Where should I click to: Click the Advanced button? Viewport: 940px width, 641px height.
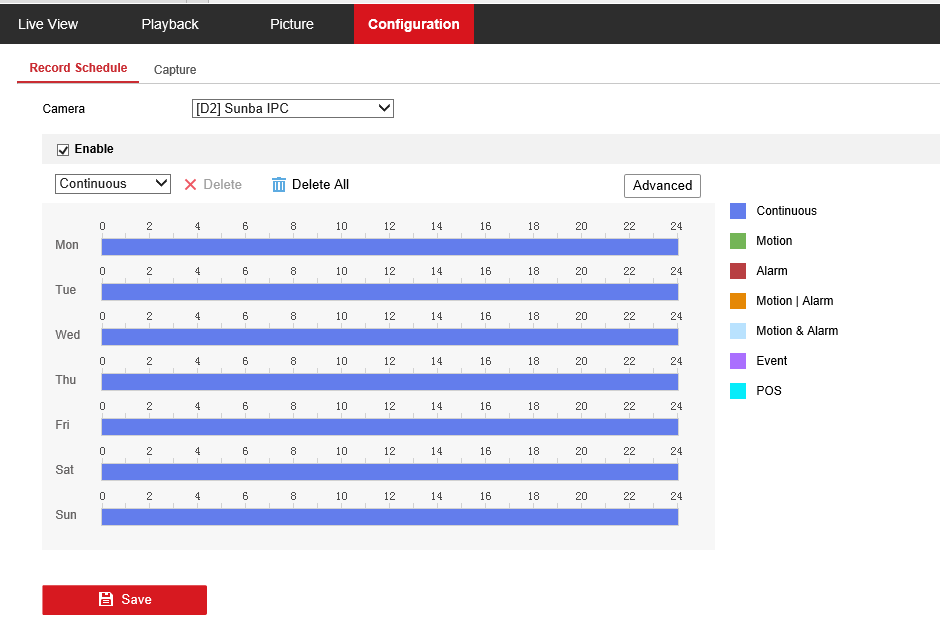(x=662, y=185)
